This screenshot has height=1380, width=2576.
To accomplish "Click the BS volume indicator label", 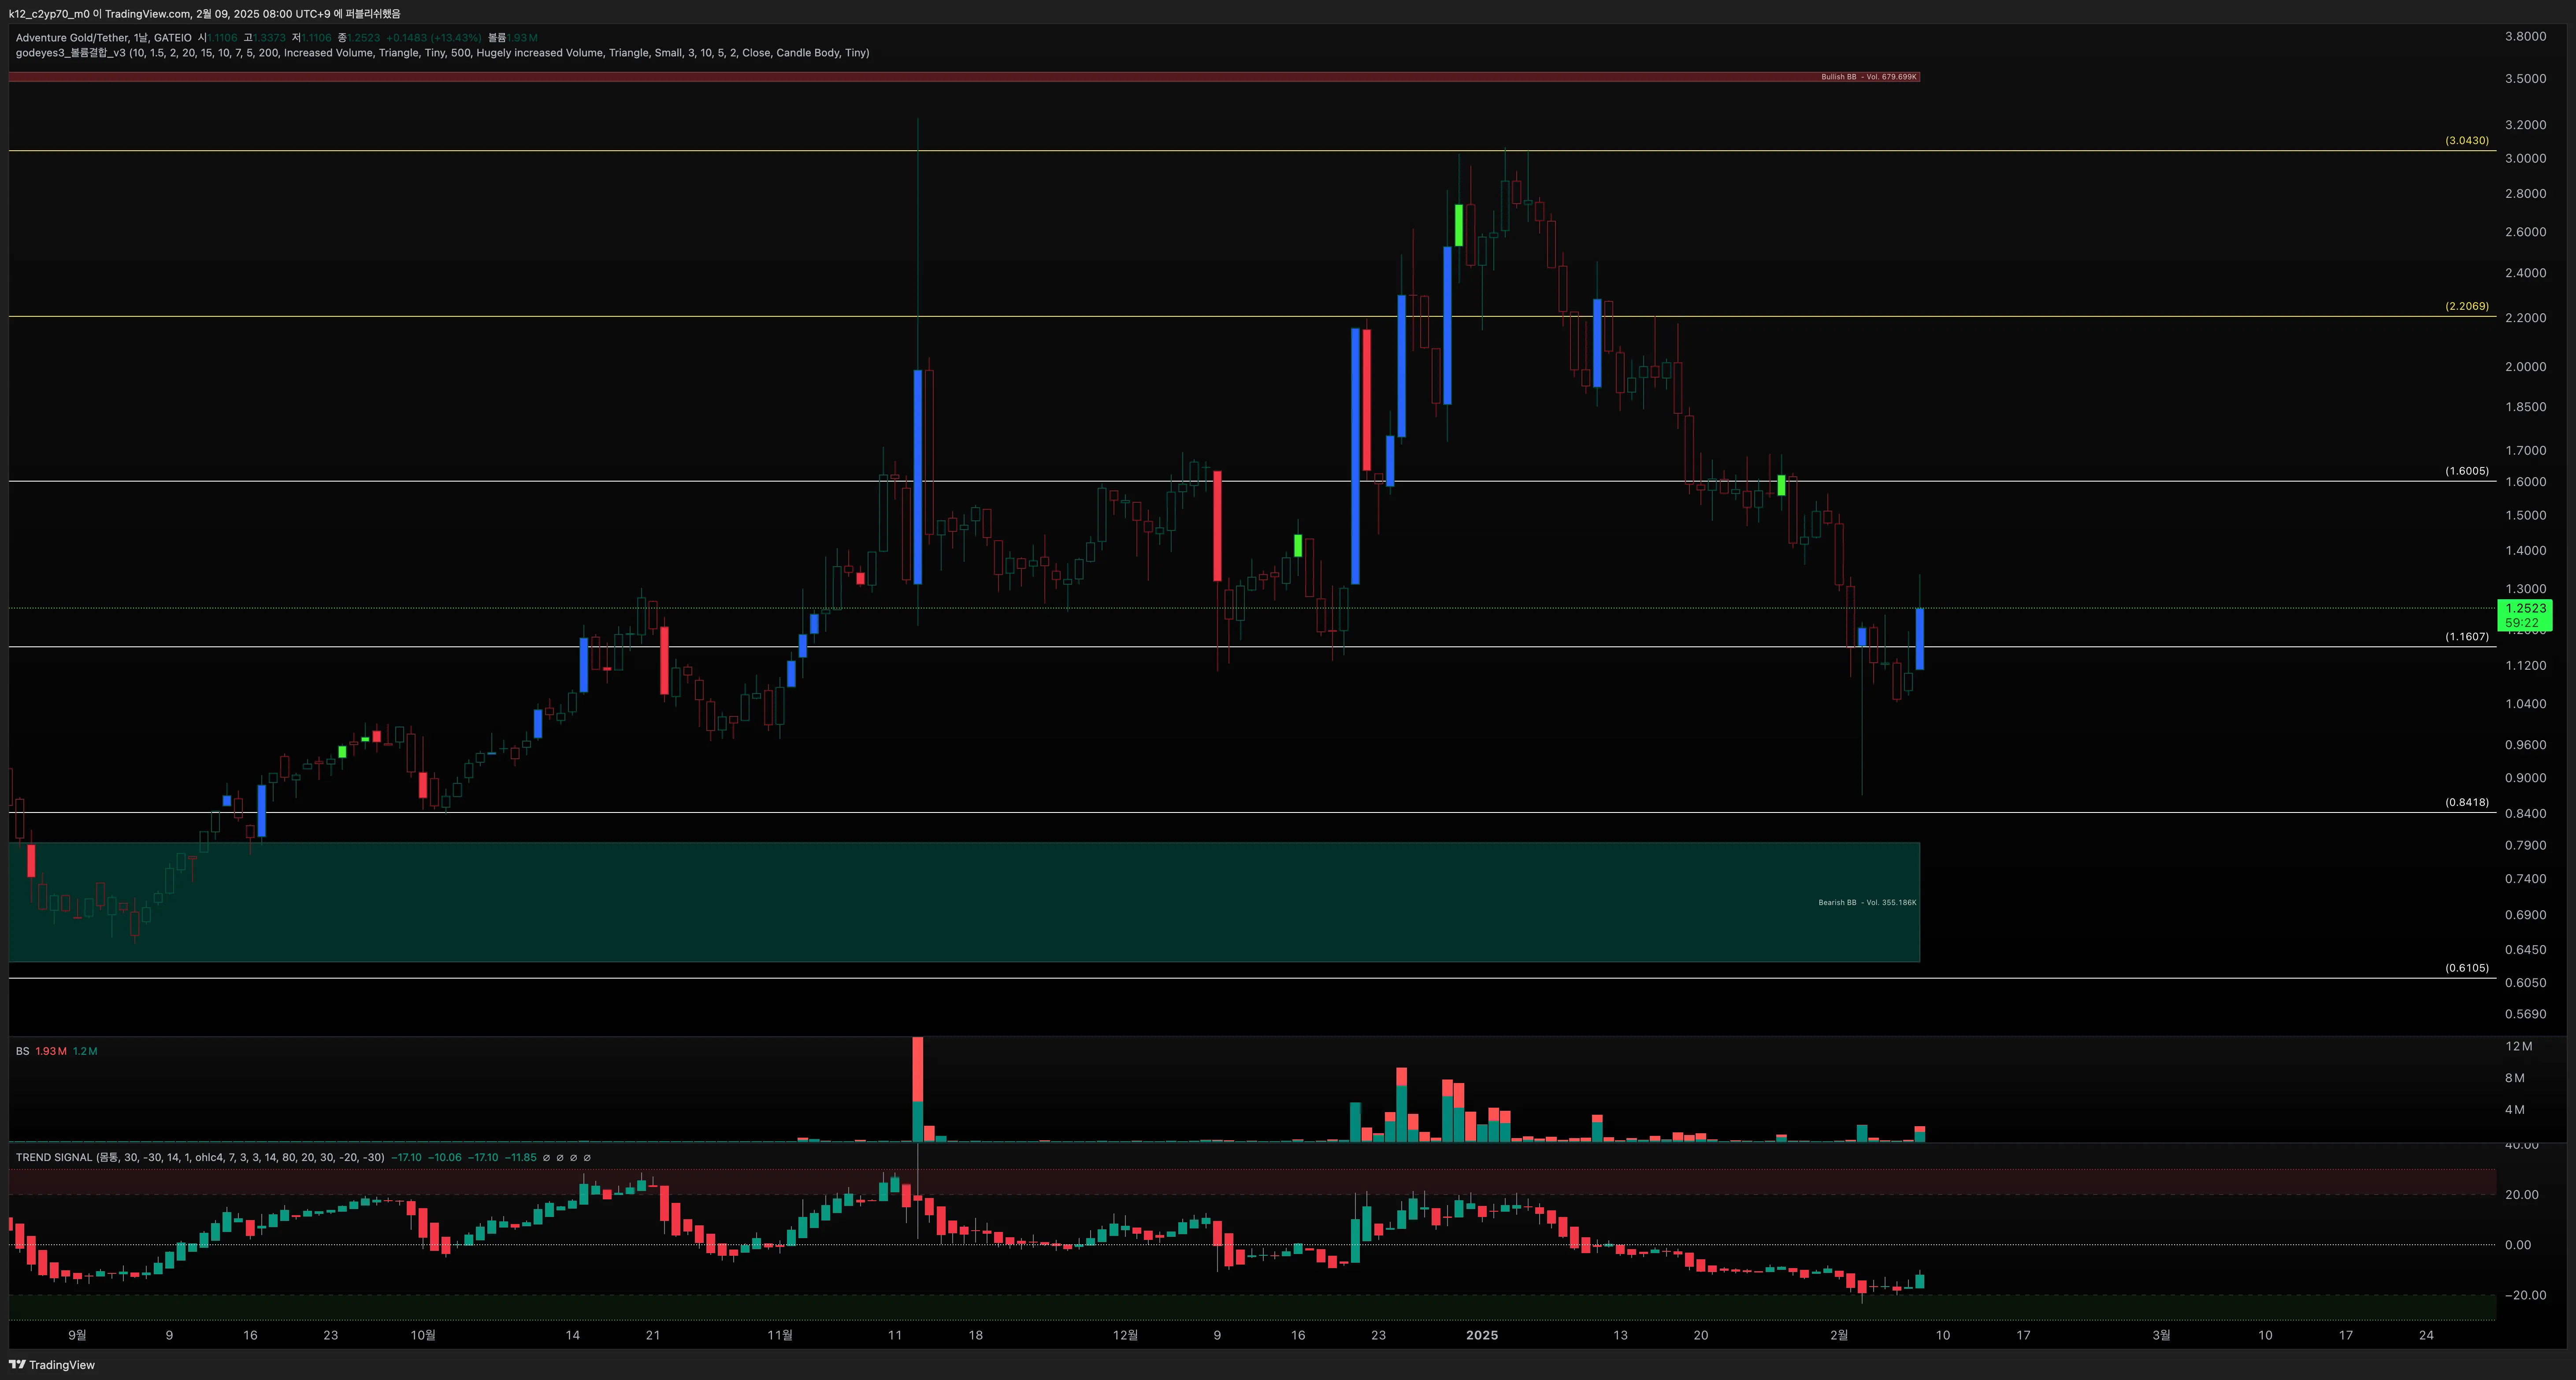I will (x=22, y=1051).
